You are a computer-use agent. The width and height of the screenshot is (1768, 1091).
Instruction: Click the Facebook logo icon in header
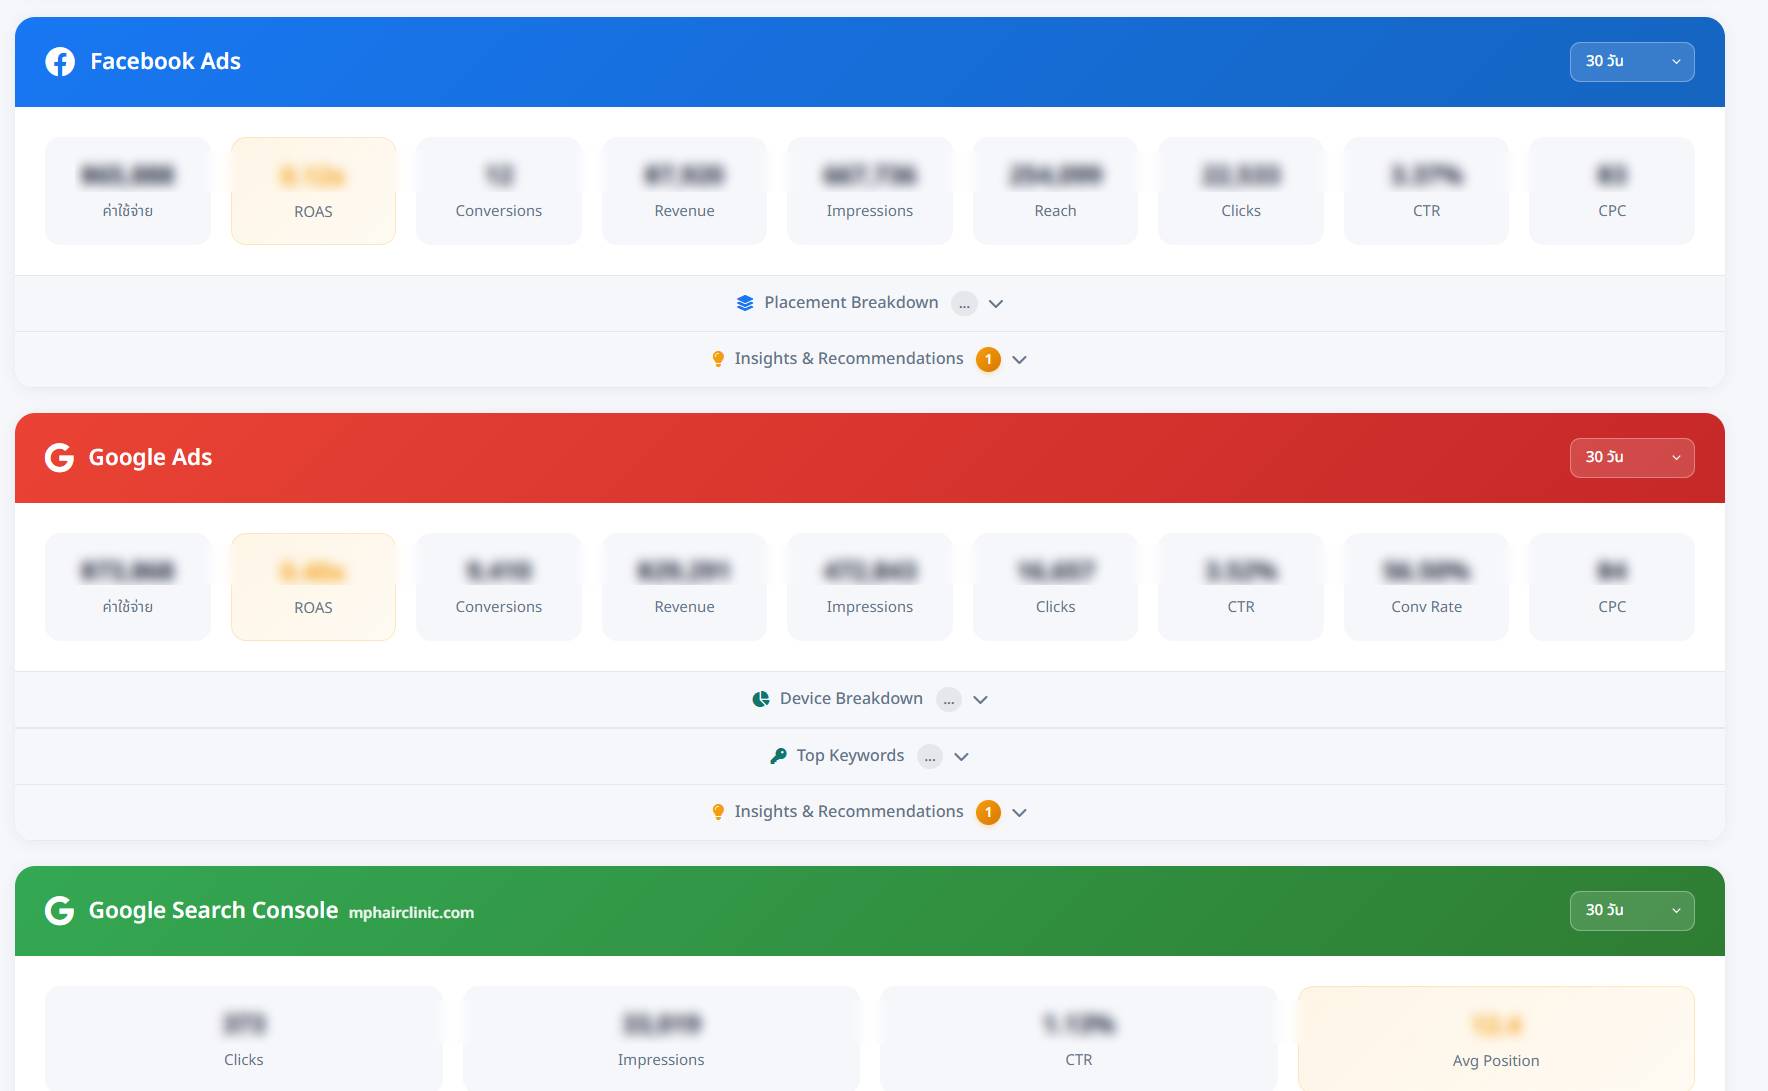point(60,62)
